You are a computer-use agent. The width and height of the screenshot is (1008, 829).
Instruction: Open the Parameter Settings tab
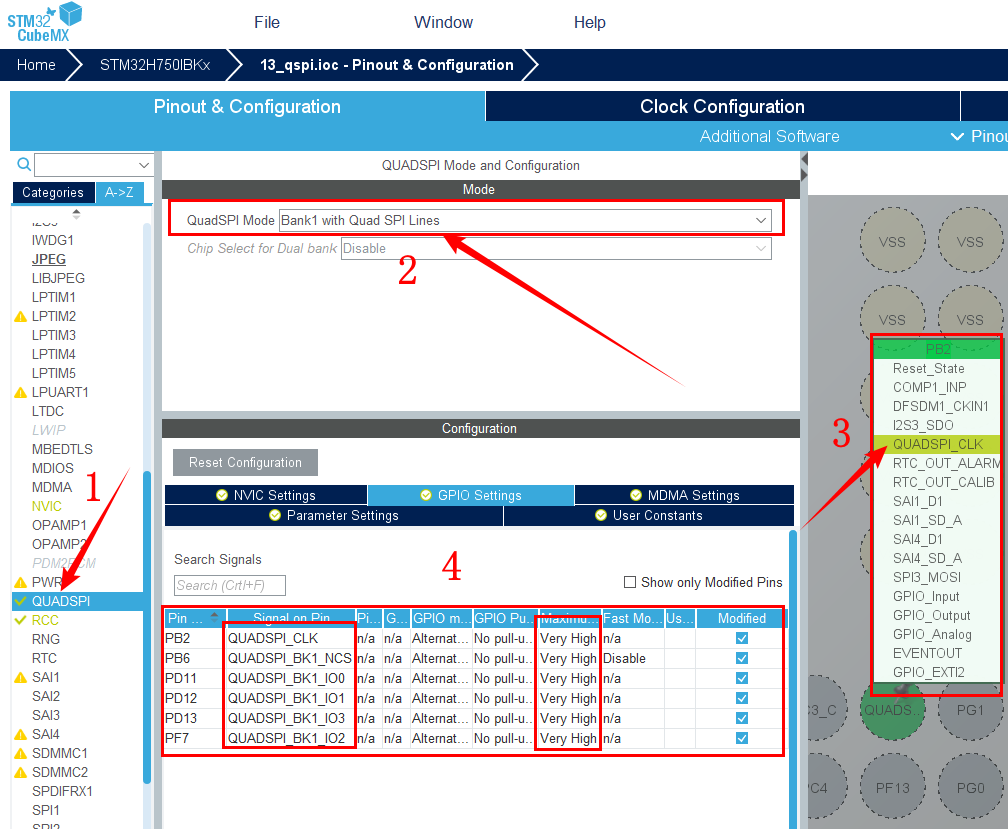pyautogui.click(x=334, y=515)
